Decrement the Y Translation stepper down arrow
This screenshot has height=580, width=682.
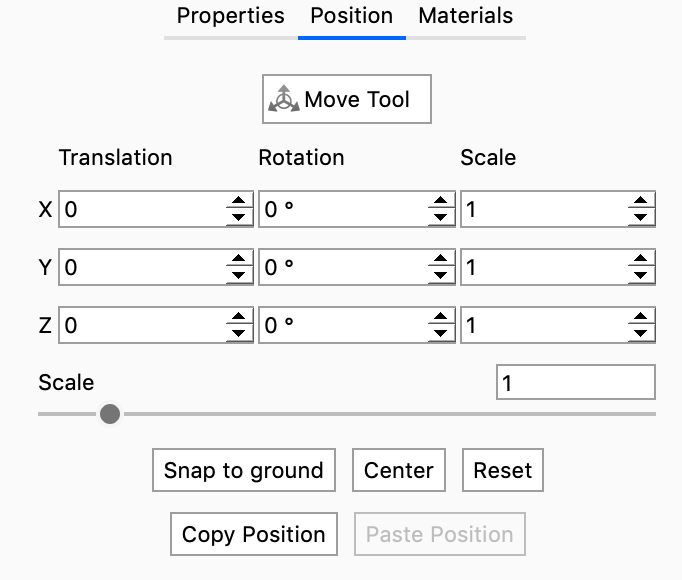[238, 275]
